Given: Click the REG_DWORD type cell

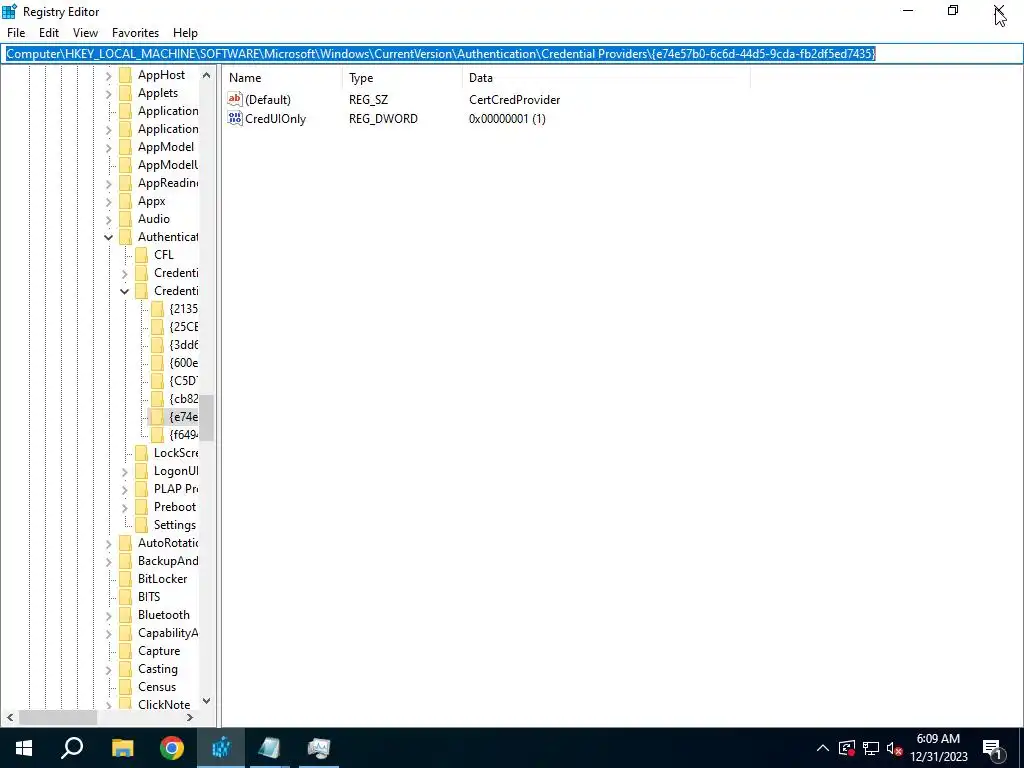Looking at the screenshot, I should tap(383, 119).
